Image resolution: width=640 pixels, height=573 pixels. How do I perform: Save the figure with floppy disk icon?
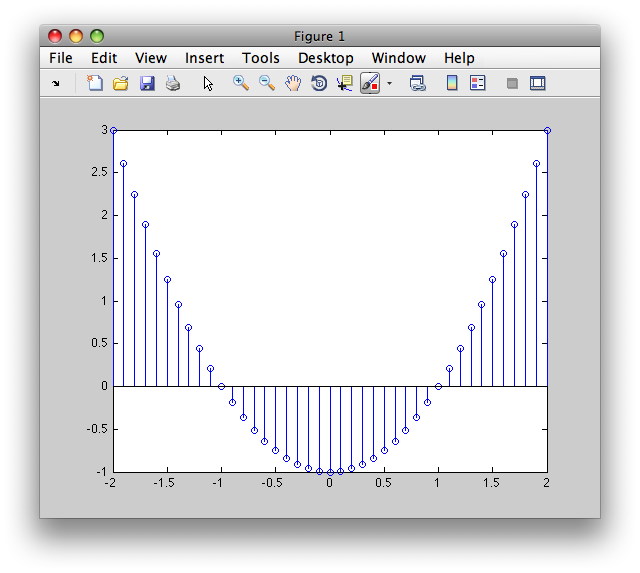147,83
